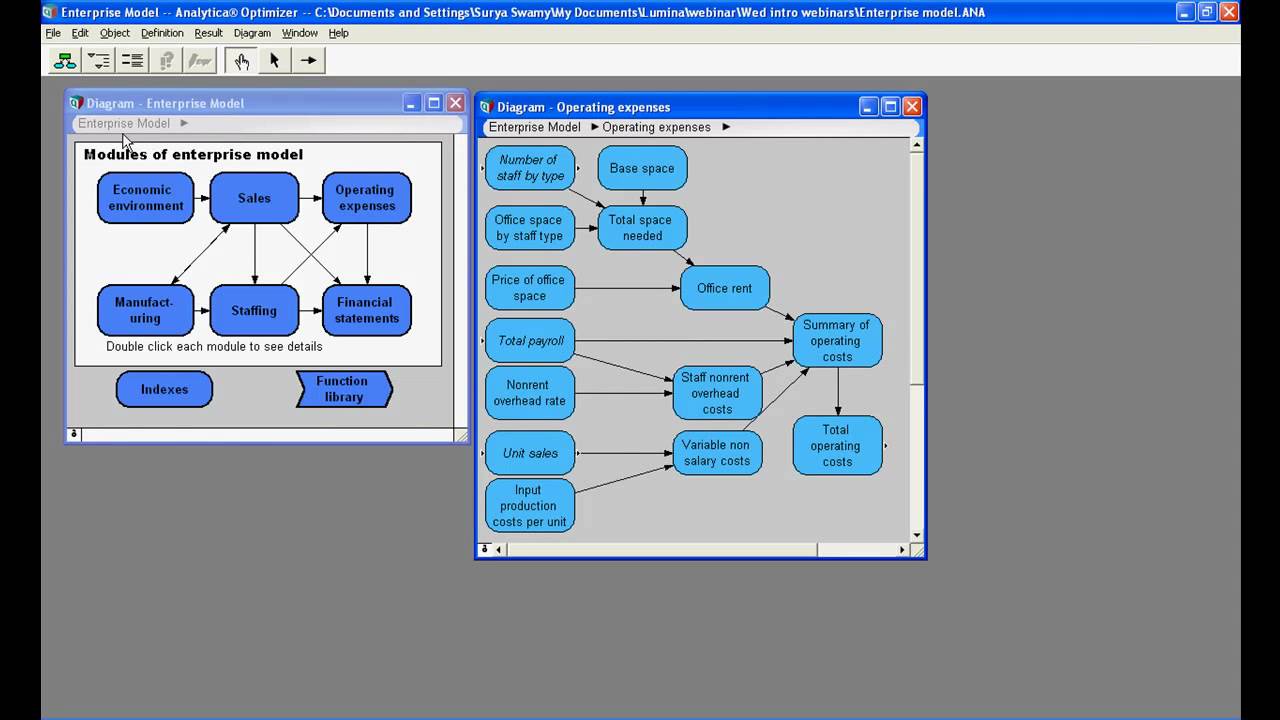The height and width of the screenshot is (720, 1280).
Task: Expand arrow after grayed Enterprise Model breadcrumb
Action: pos(184,123)
